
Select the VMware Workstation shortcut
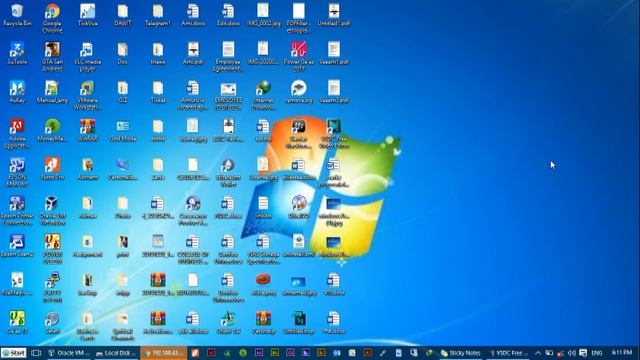coord(87,95)
